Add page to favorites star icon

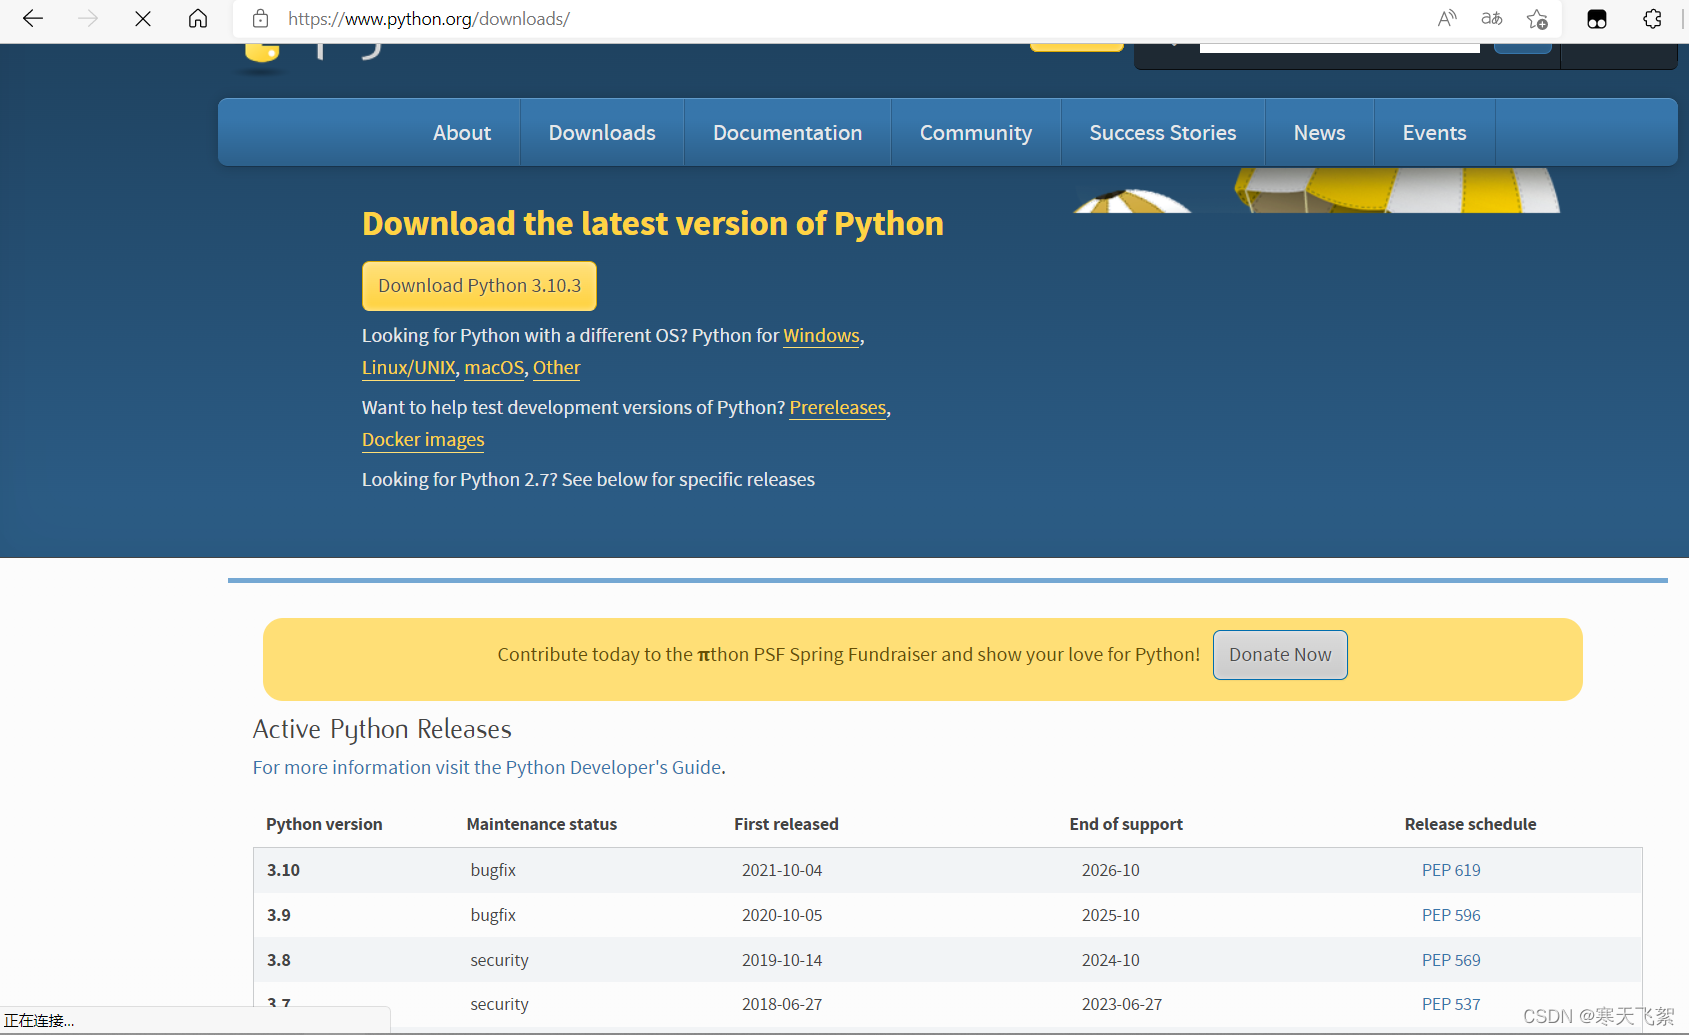coord(1537,19)
